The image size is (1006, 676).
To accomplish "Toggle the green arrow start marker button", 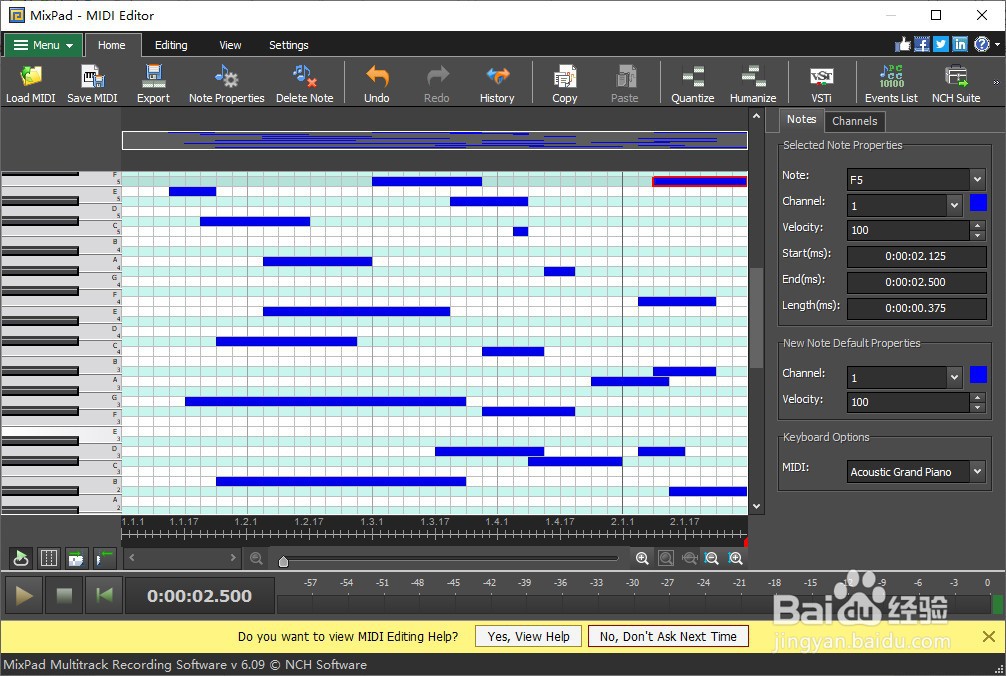I will click(104, 558).
